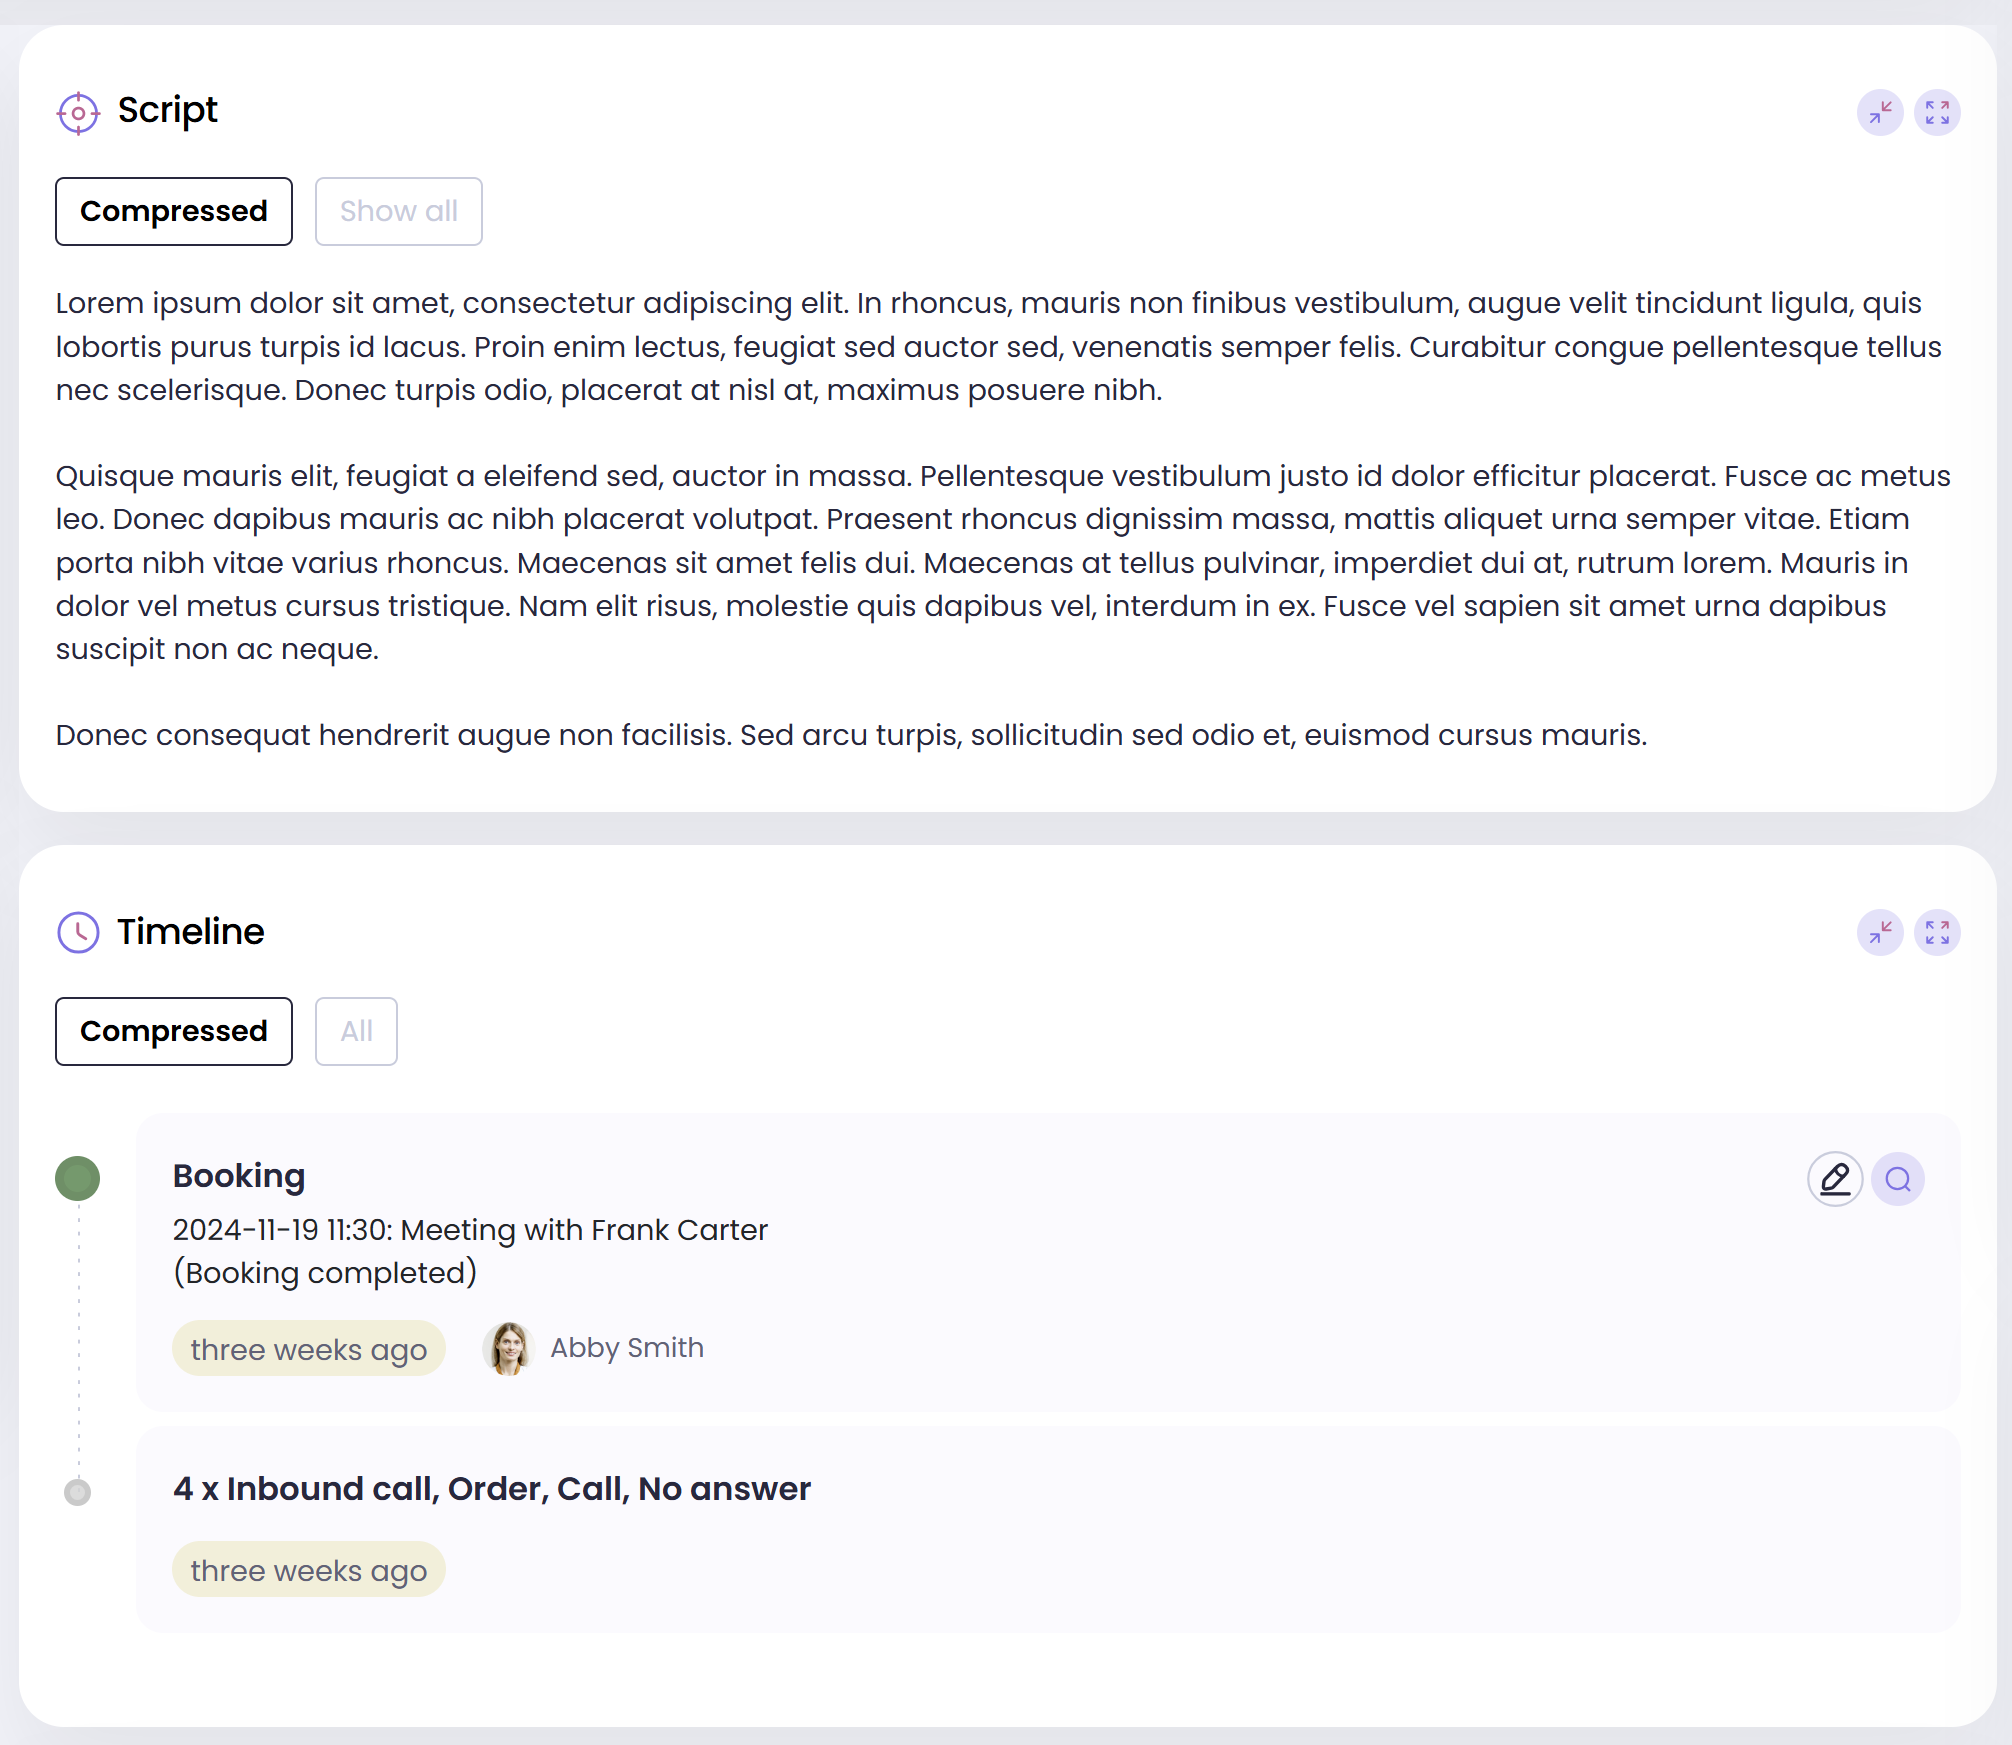The height and width of the screenshot is (1745, 2012).
Task: Collapse the Script panel
Action: [1880, 112]
